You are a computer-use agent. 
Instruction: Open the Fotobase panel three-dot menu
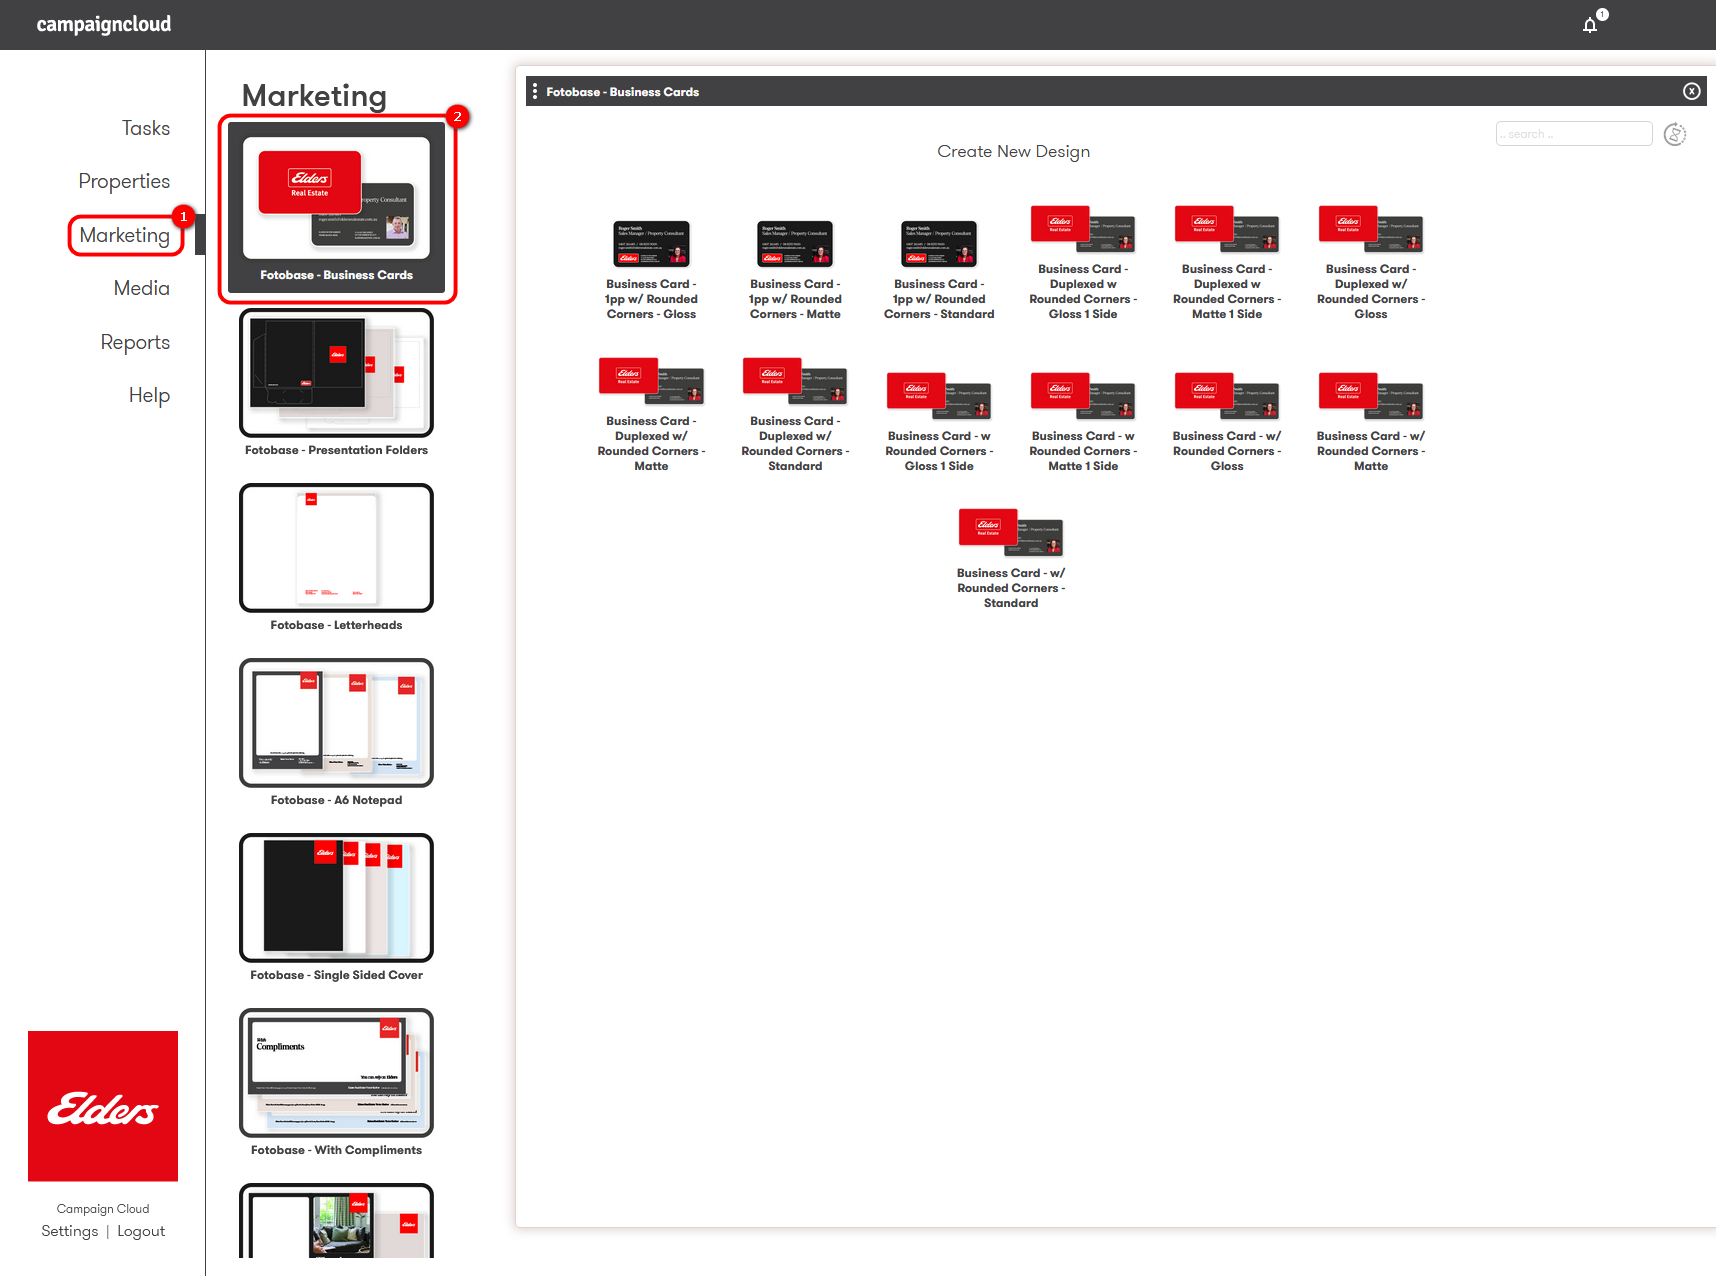point(535,91)
